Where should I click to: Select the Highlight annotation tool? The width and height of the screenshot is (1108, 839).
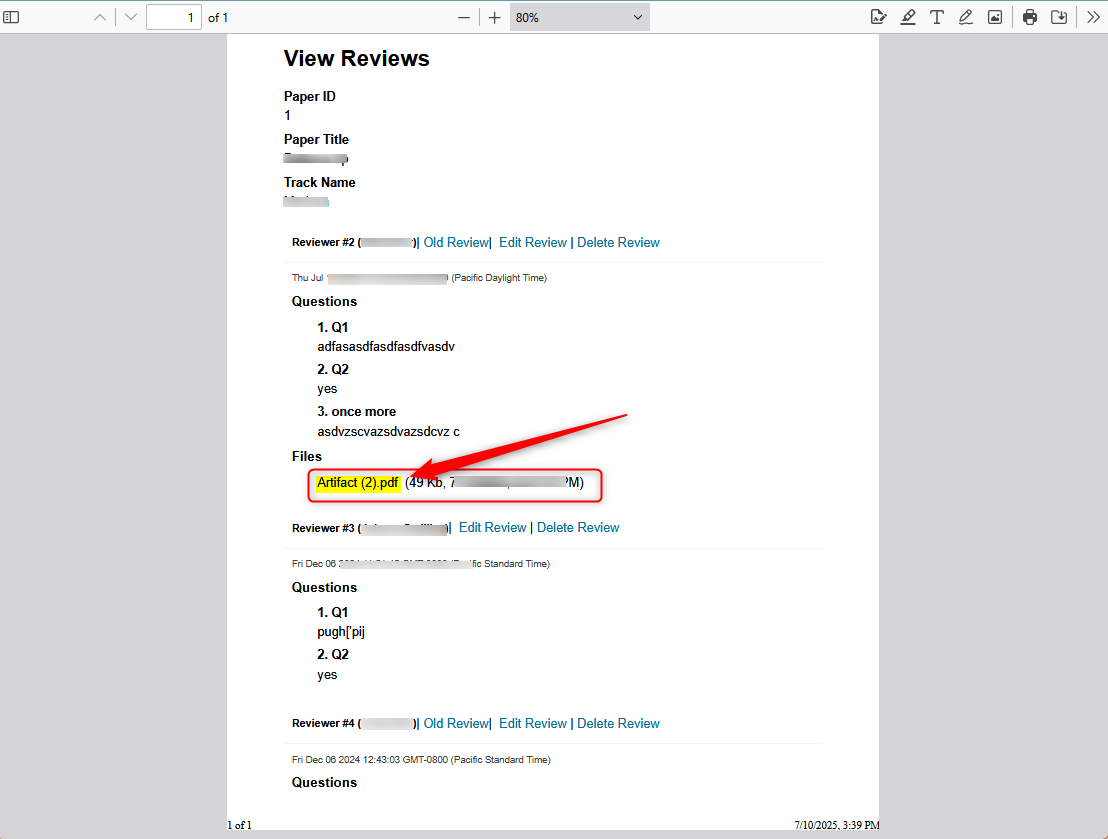[908, 16]
